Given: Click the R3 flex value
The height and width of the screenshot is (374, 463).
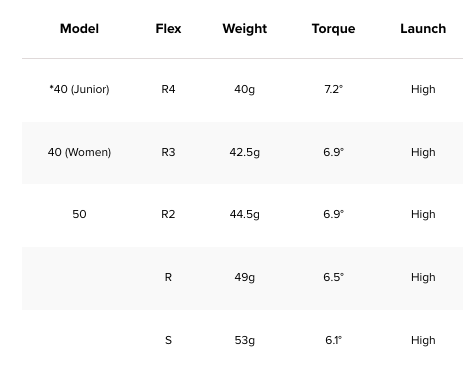Looking at the screenshot, I should point(168,152).
